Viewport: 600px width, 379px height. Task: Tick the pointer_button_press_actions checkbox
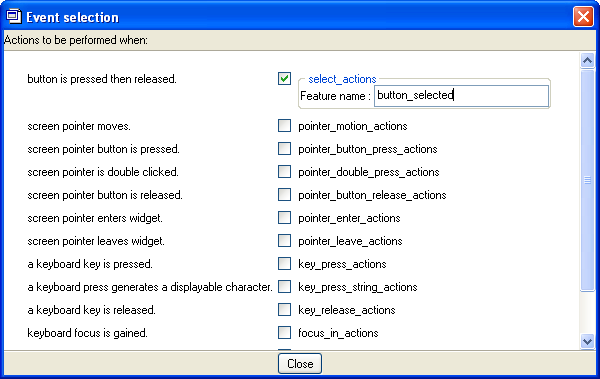(284, 149)
